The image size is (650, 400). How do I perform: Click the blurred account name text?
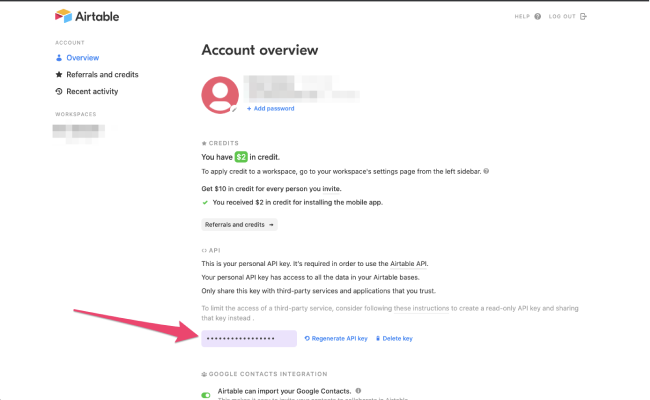click(301, 88)
